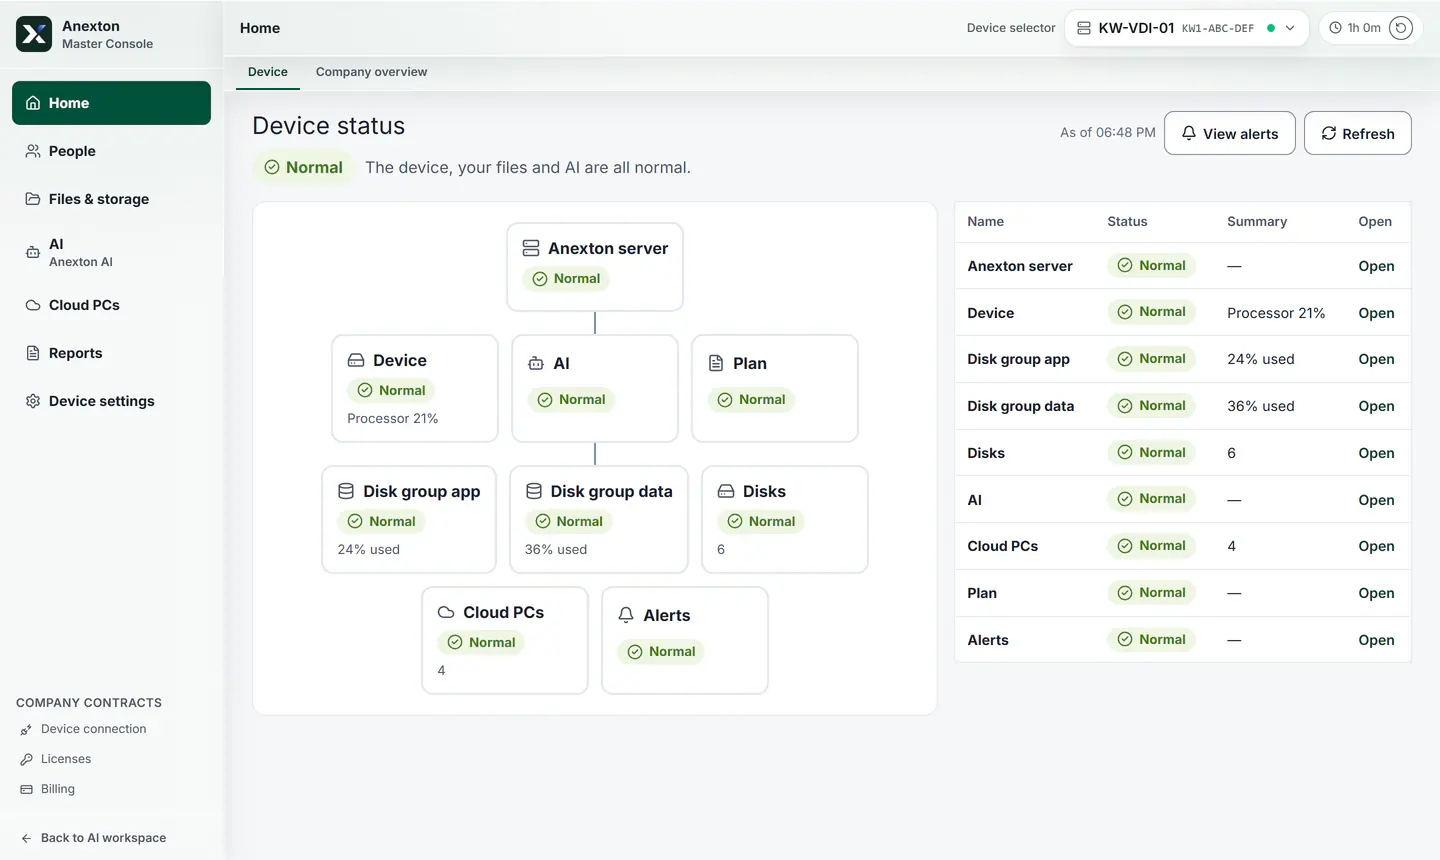
Task: Open the KW-VDI-01 device selector dropdown
Action: [1186, 28]
